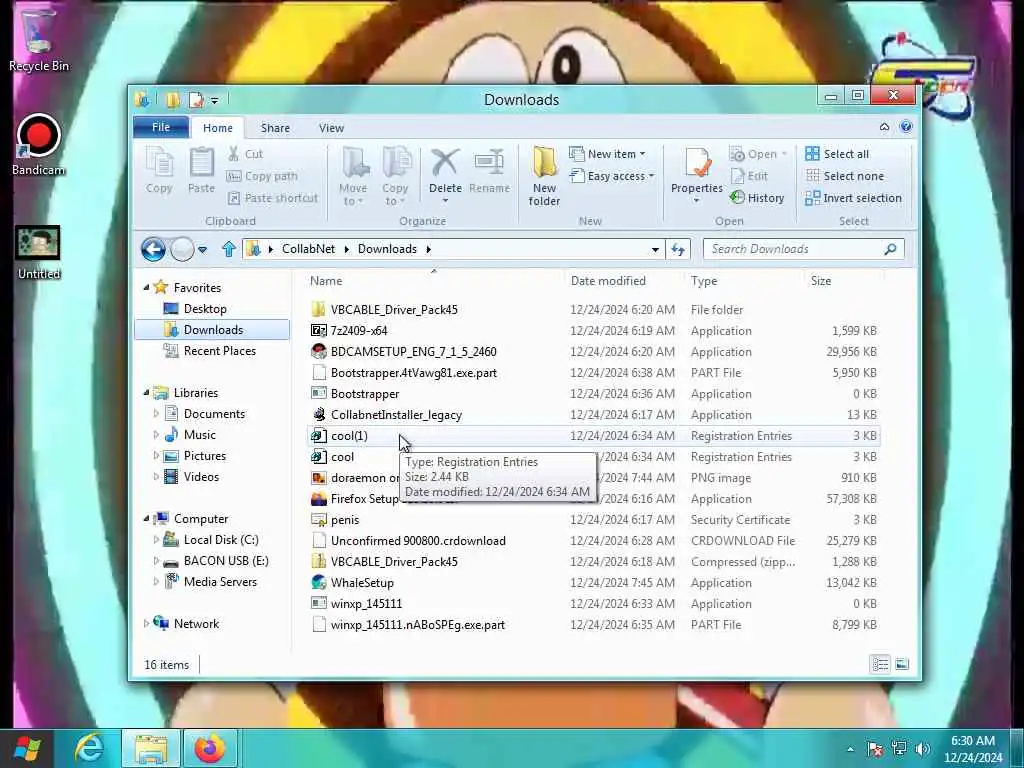Expand the Documents library node
This screenshot has height=768, width=1024.
click(156, 413)
